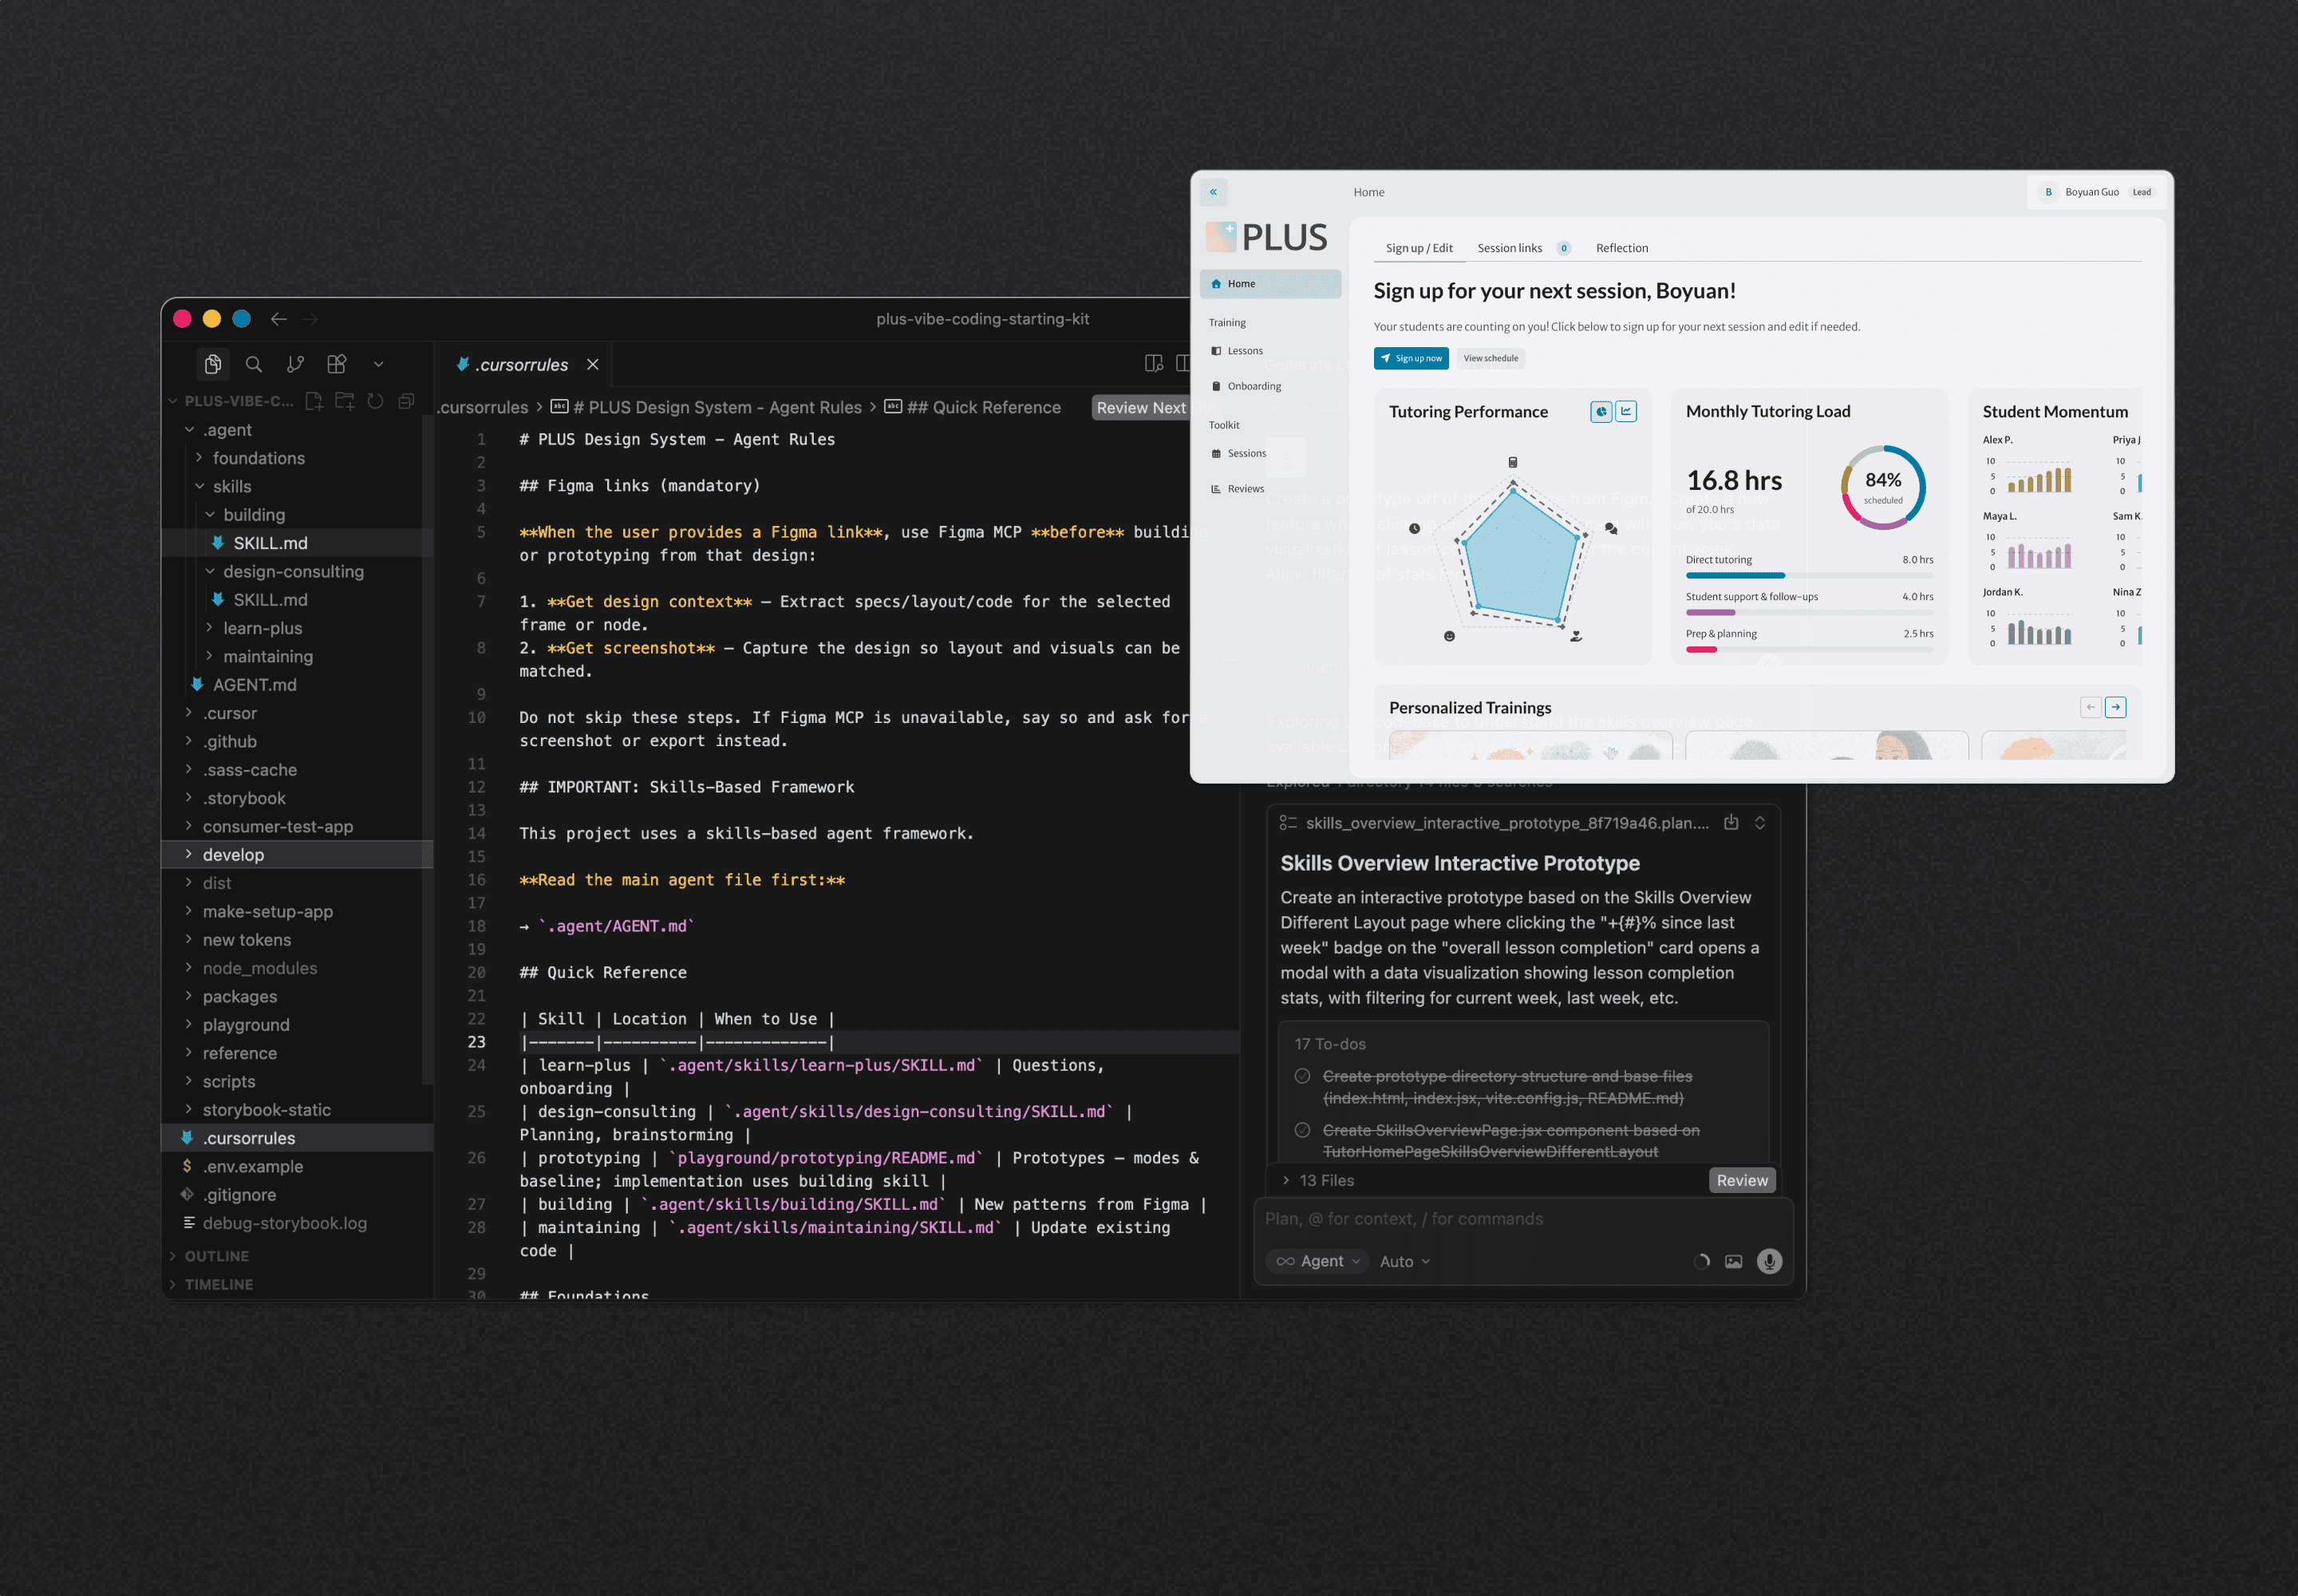Image resolution: width=2298 pixels, height=1596 pixels.
Task: Toggle the first completed to-do checkmark
Action: 1302,1076
